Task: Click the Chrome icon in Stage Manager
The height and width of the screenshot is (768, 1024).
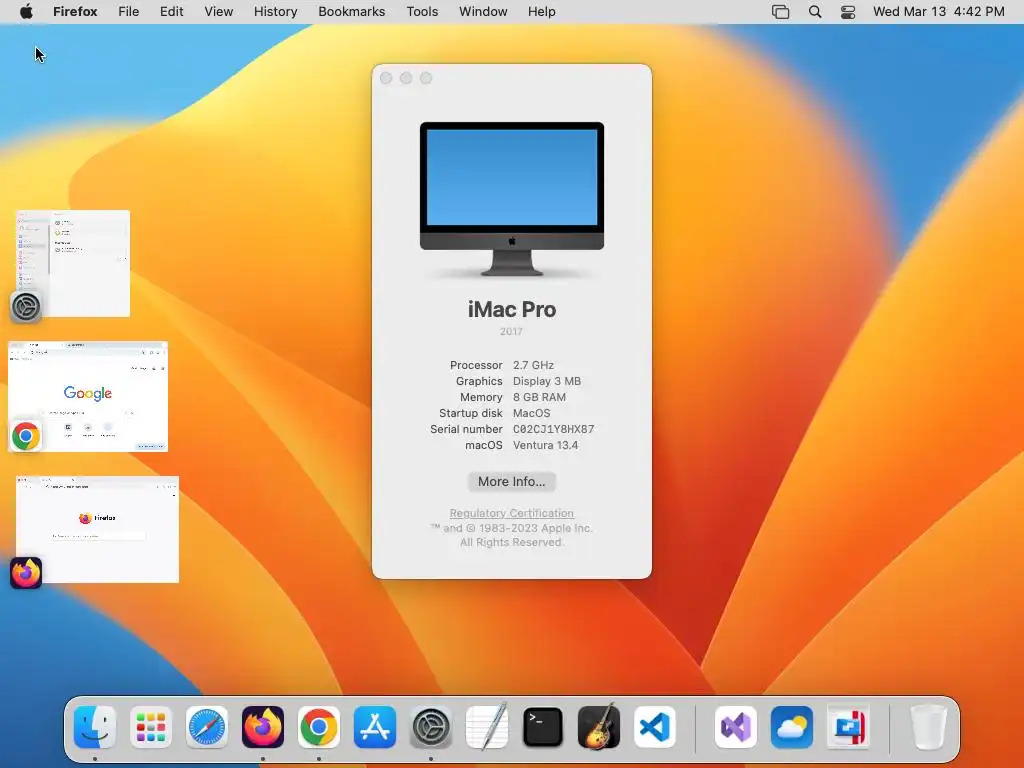Action: coord(26,436)
